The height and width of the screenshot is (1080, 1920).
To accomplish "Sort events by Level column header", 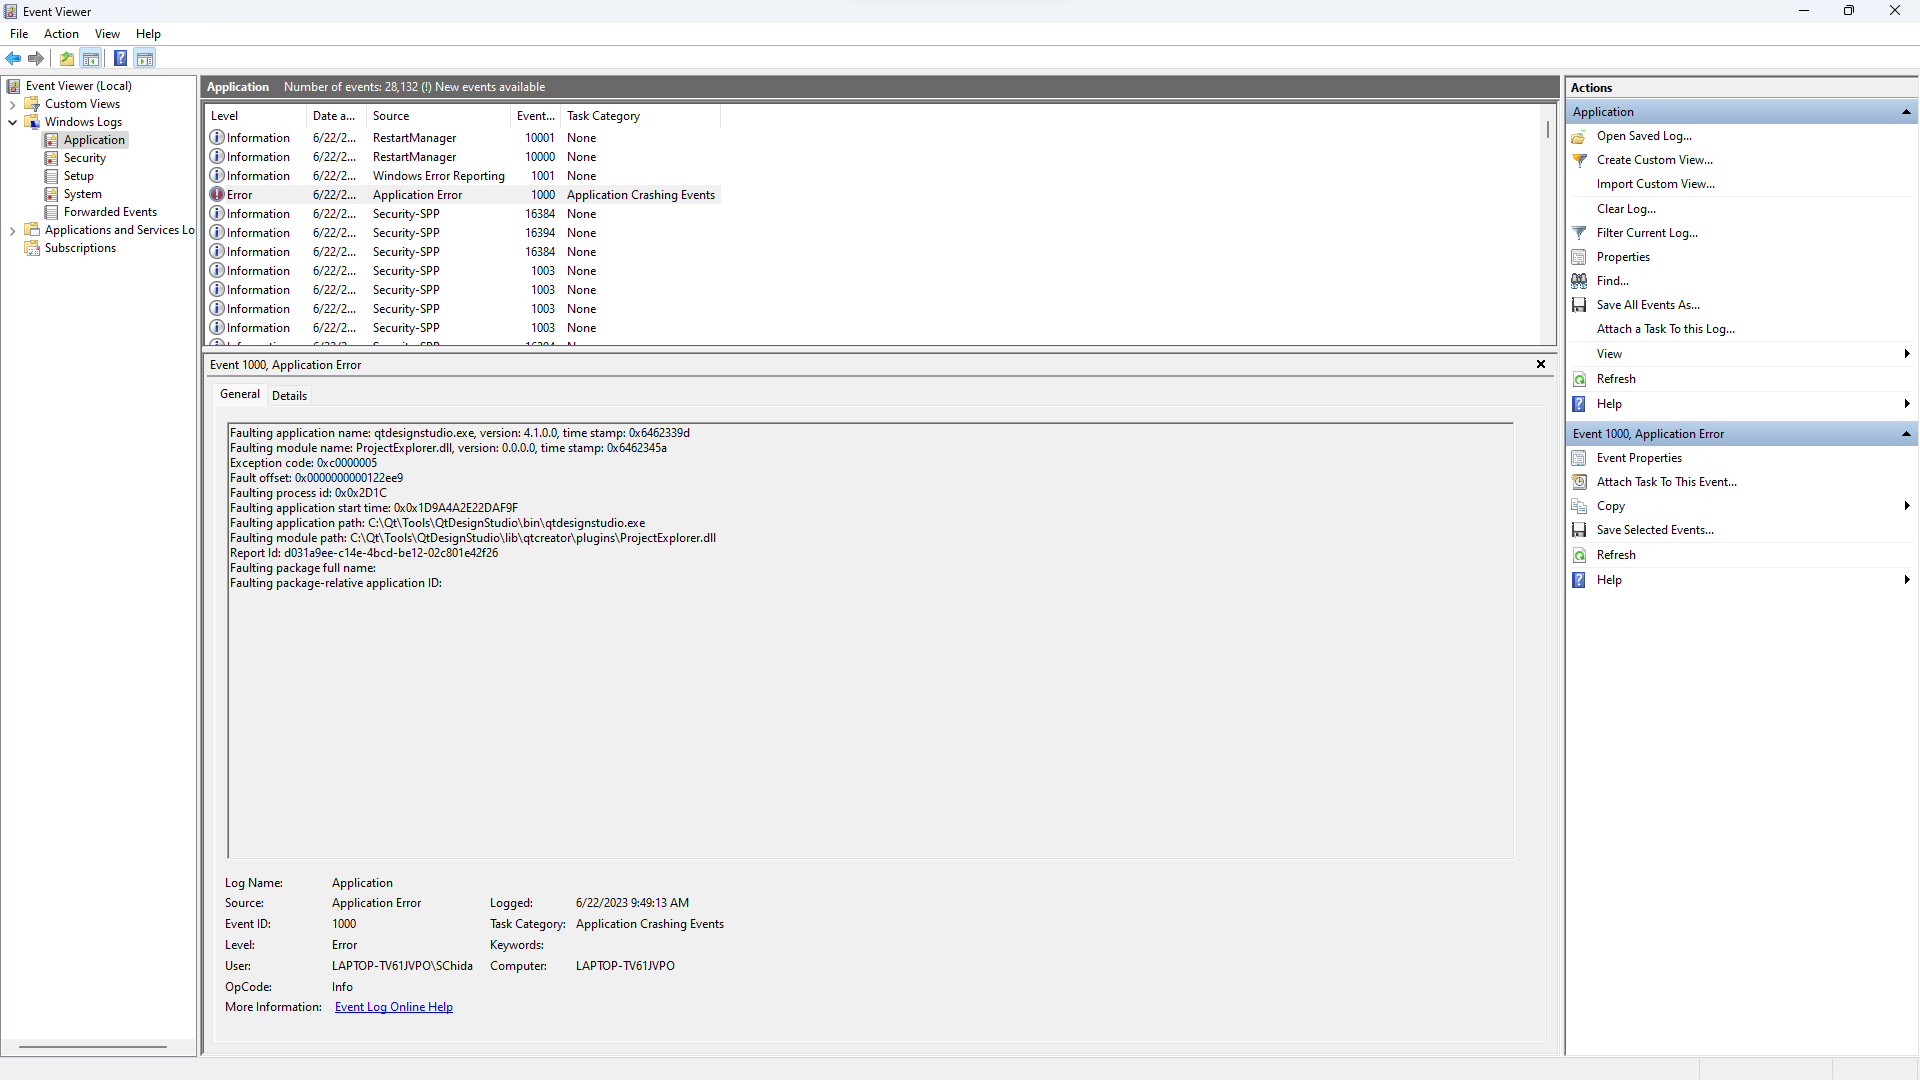I will 255,116.
